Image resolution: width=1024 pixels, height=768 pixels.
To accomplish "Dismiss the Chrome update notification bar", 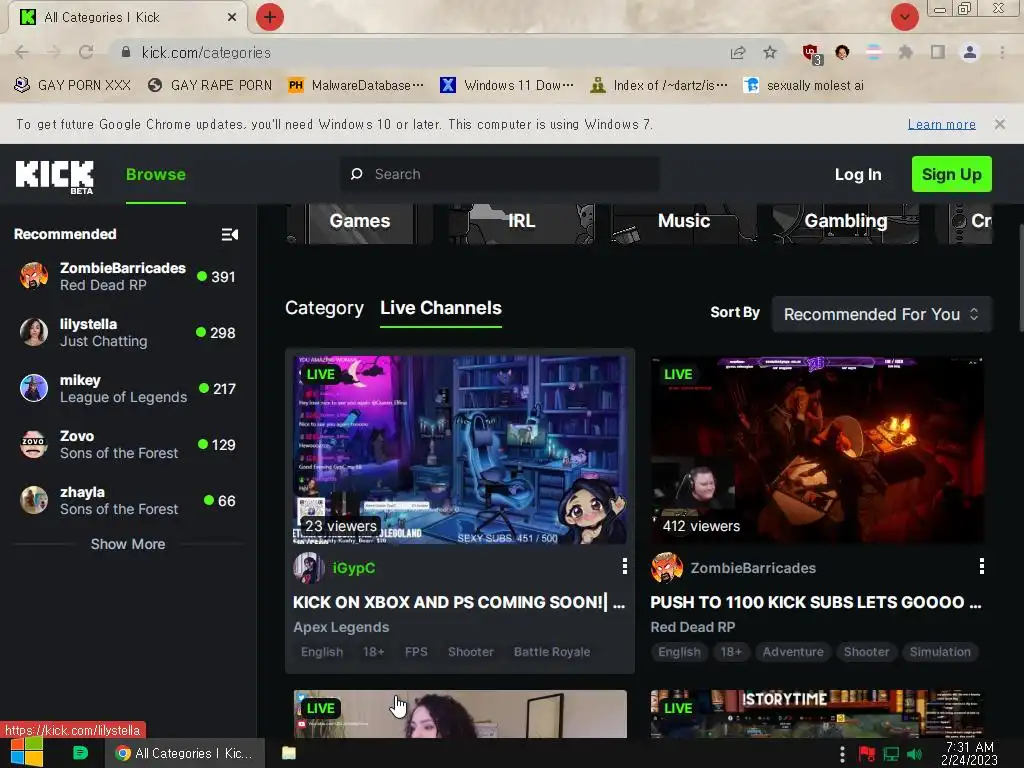I will click(999, 124).
